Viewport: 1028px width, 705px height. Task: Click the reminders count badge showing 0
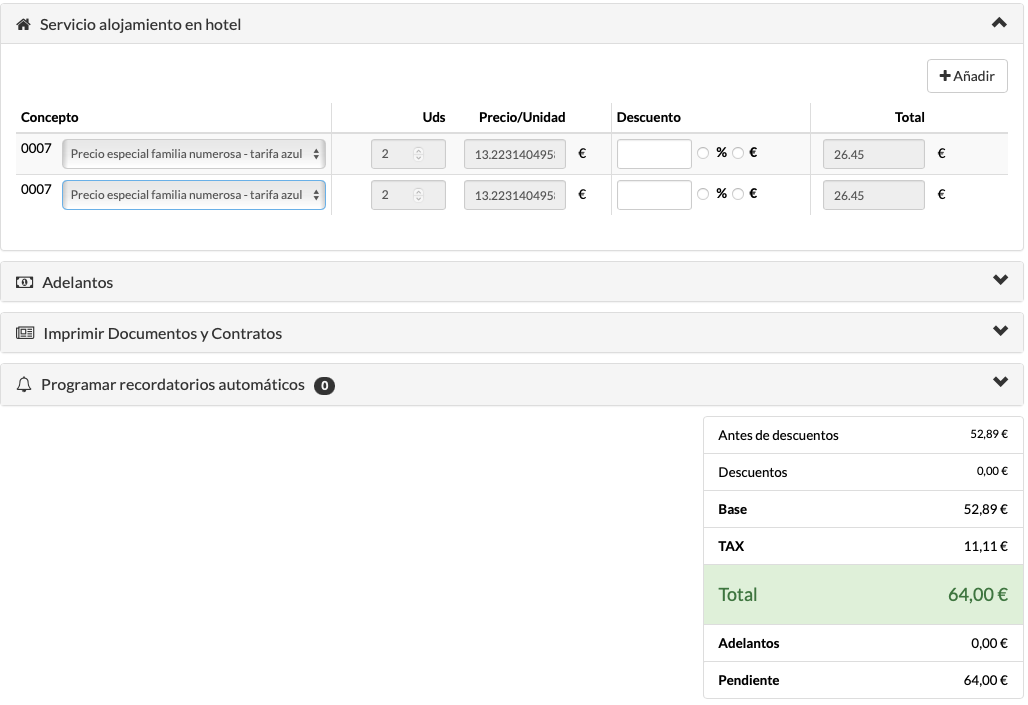coord(324,386)
